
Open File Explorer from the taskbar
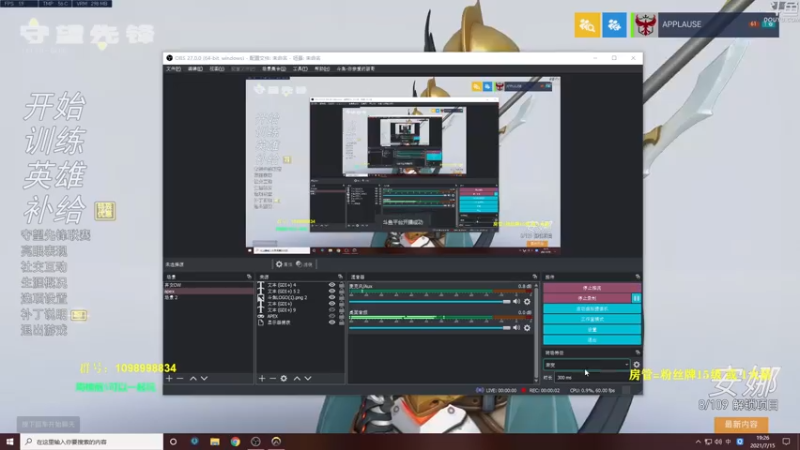(x=215, y=441)
